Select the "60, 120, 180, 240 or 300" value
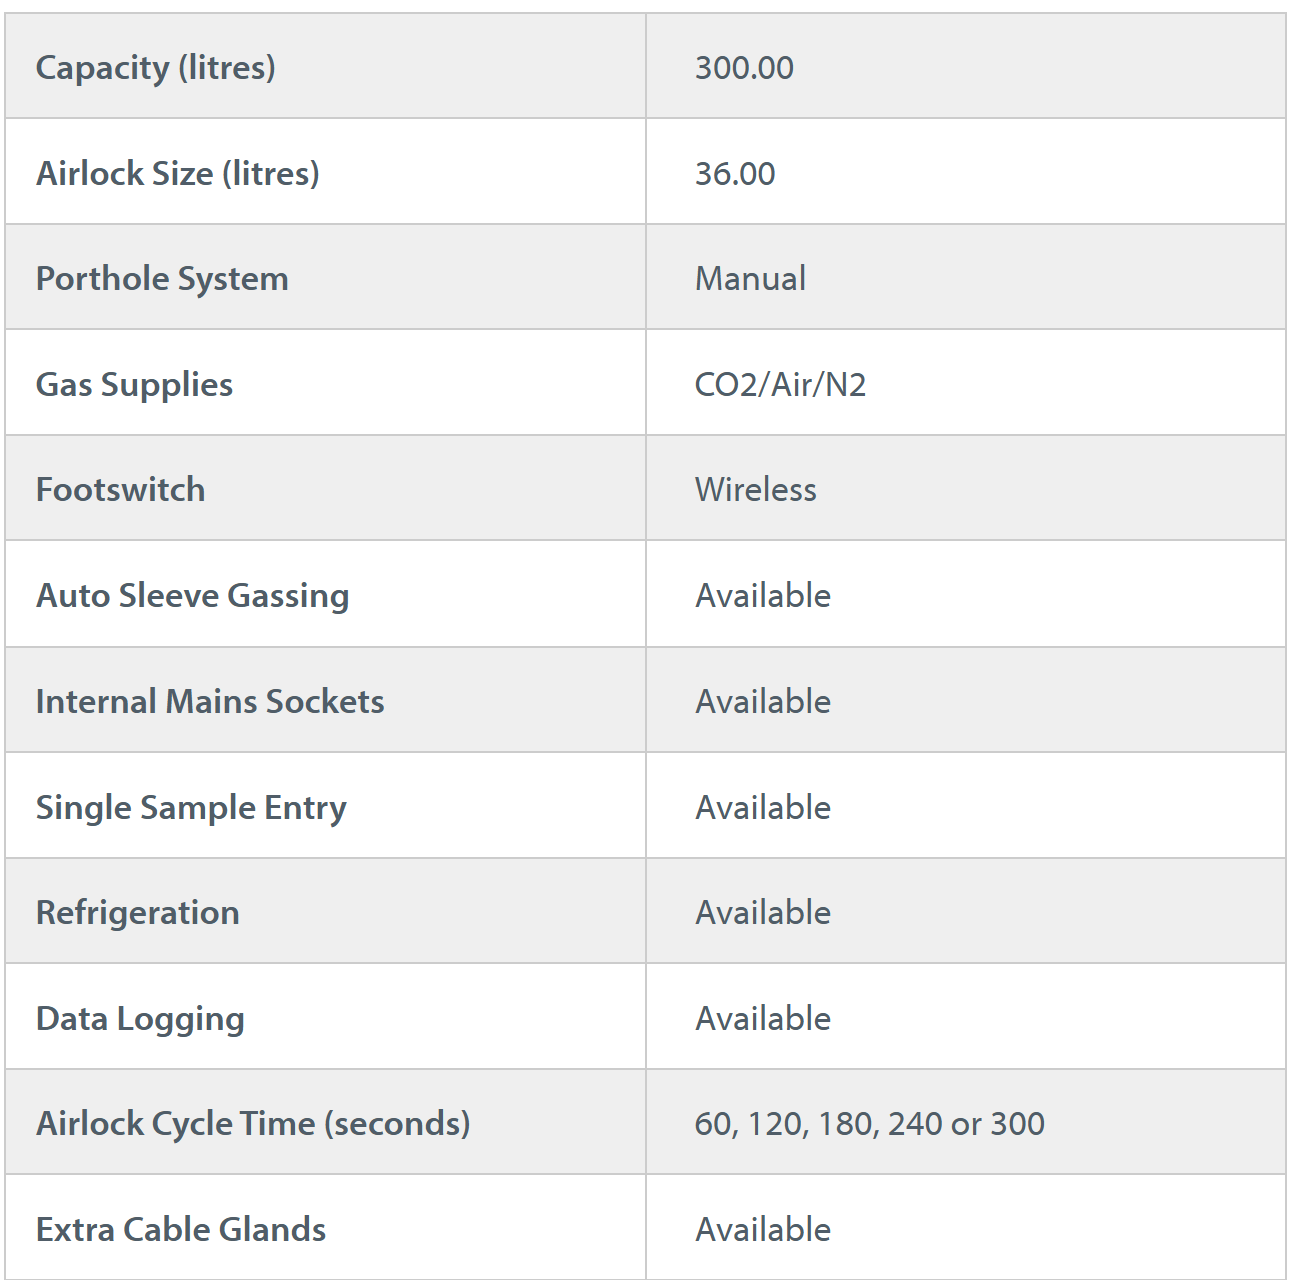 (869, 1124)
